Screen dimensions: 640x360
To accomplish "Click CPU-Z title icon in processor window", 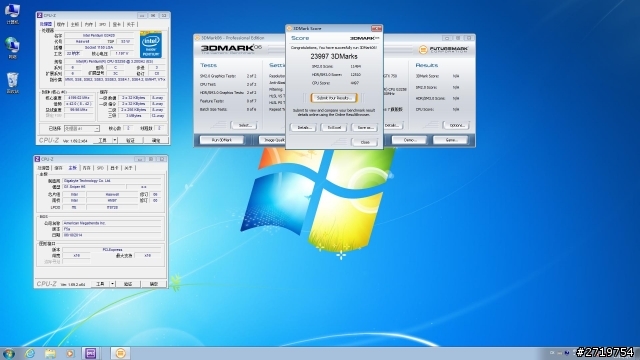I will 40,16.
